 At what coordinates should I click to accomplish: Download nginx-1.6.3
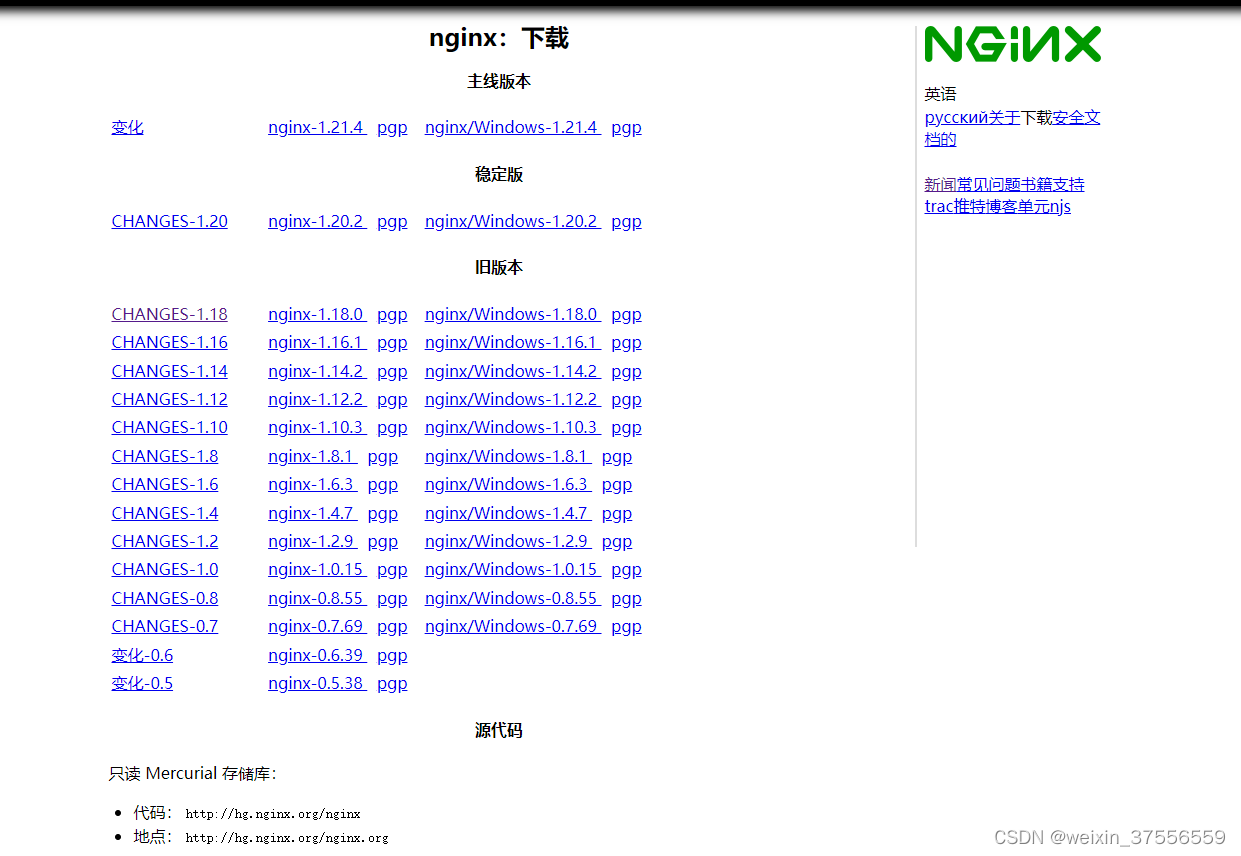312,484
